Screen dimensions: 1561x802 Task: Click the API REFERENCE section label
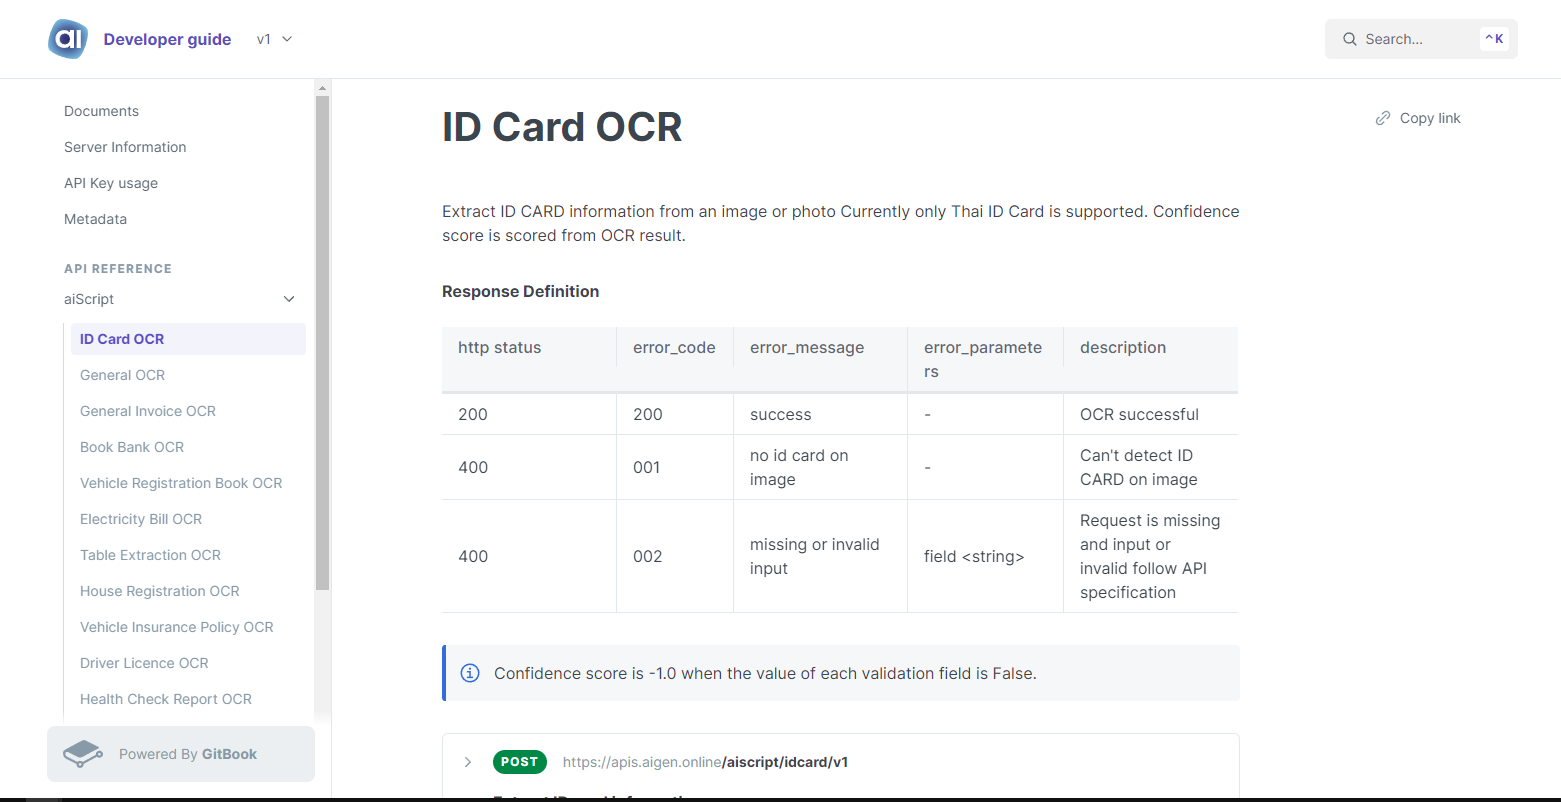[x=118, y=268]
